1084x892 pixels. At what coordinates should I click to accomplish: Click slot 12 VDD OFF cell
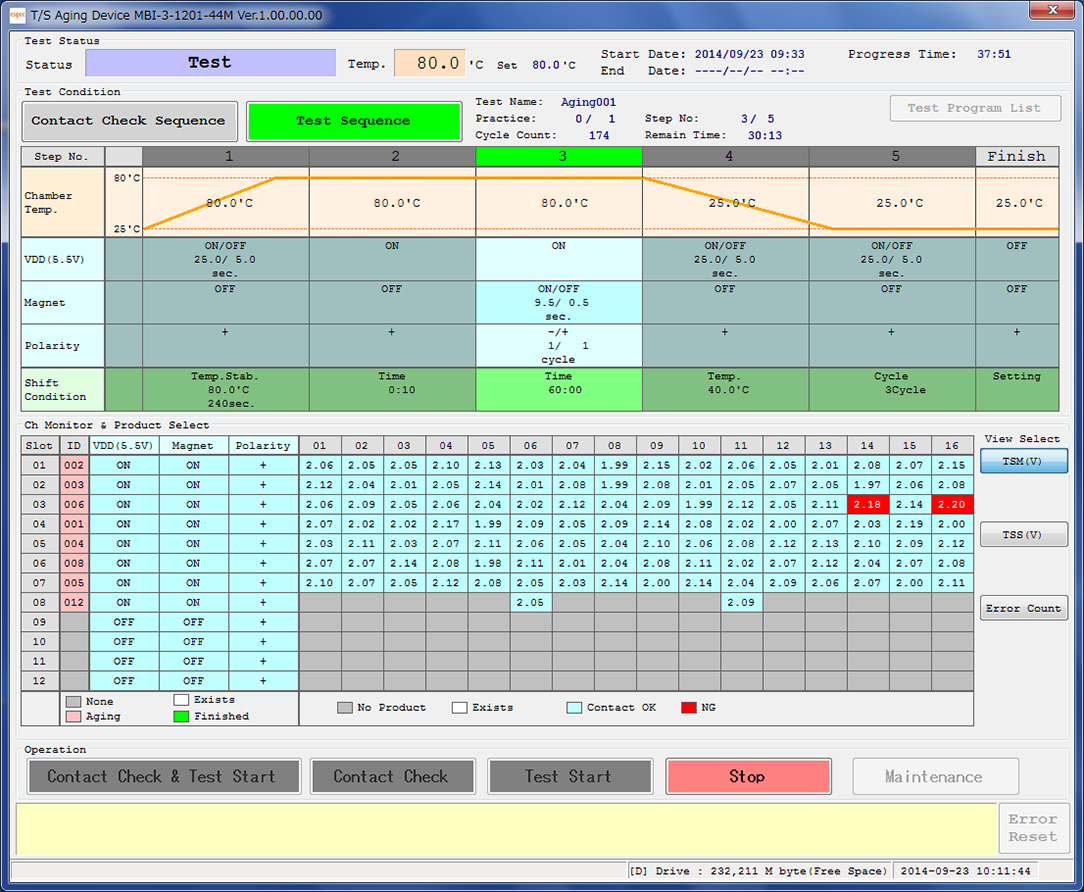point(124,681)
